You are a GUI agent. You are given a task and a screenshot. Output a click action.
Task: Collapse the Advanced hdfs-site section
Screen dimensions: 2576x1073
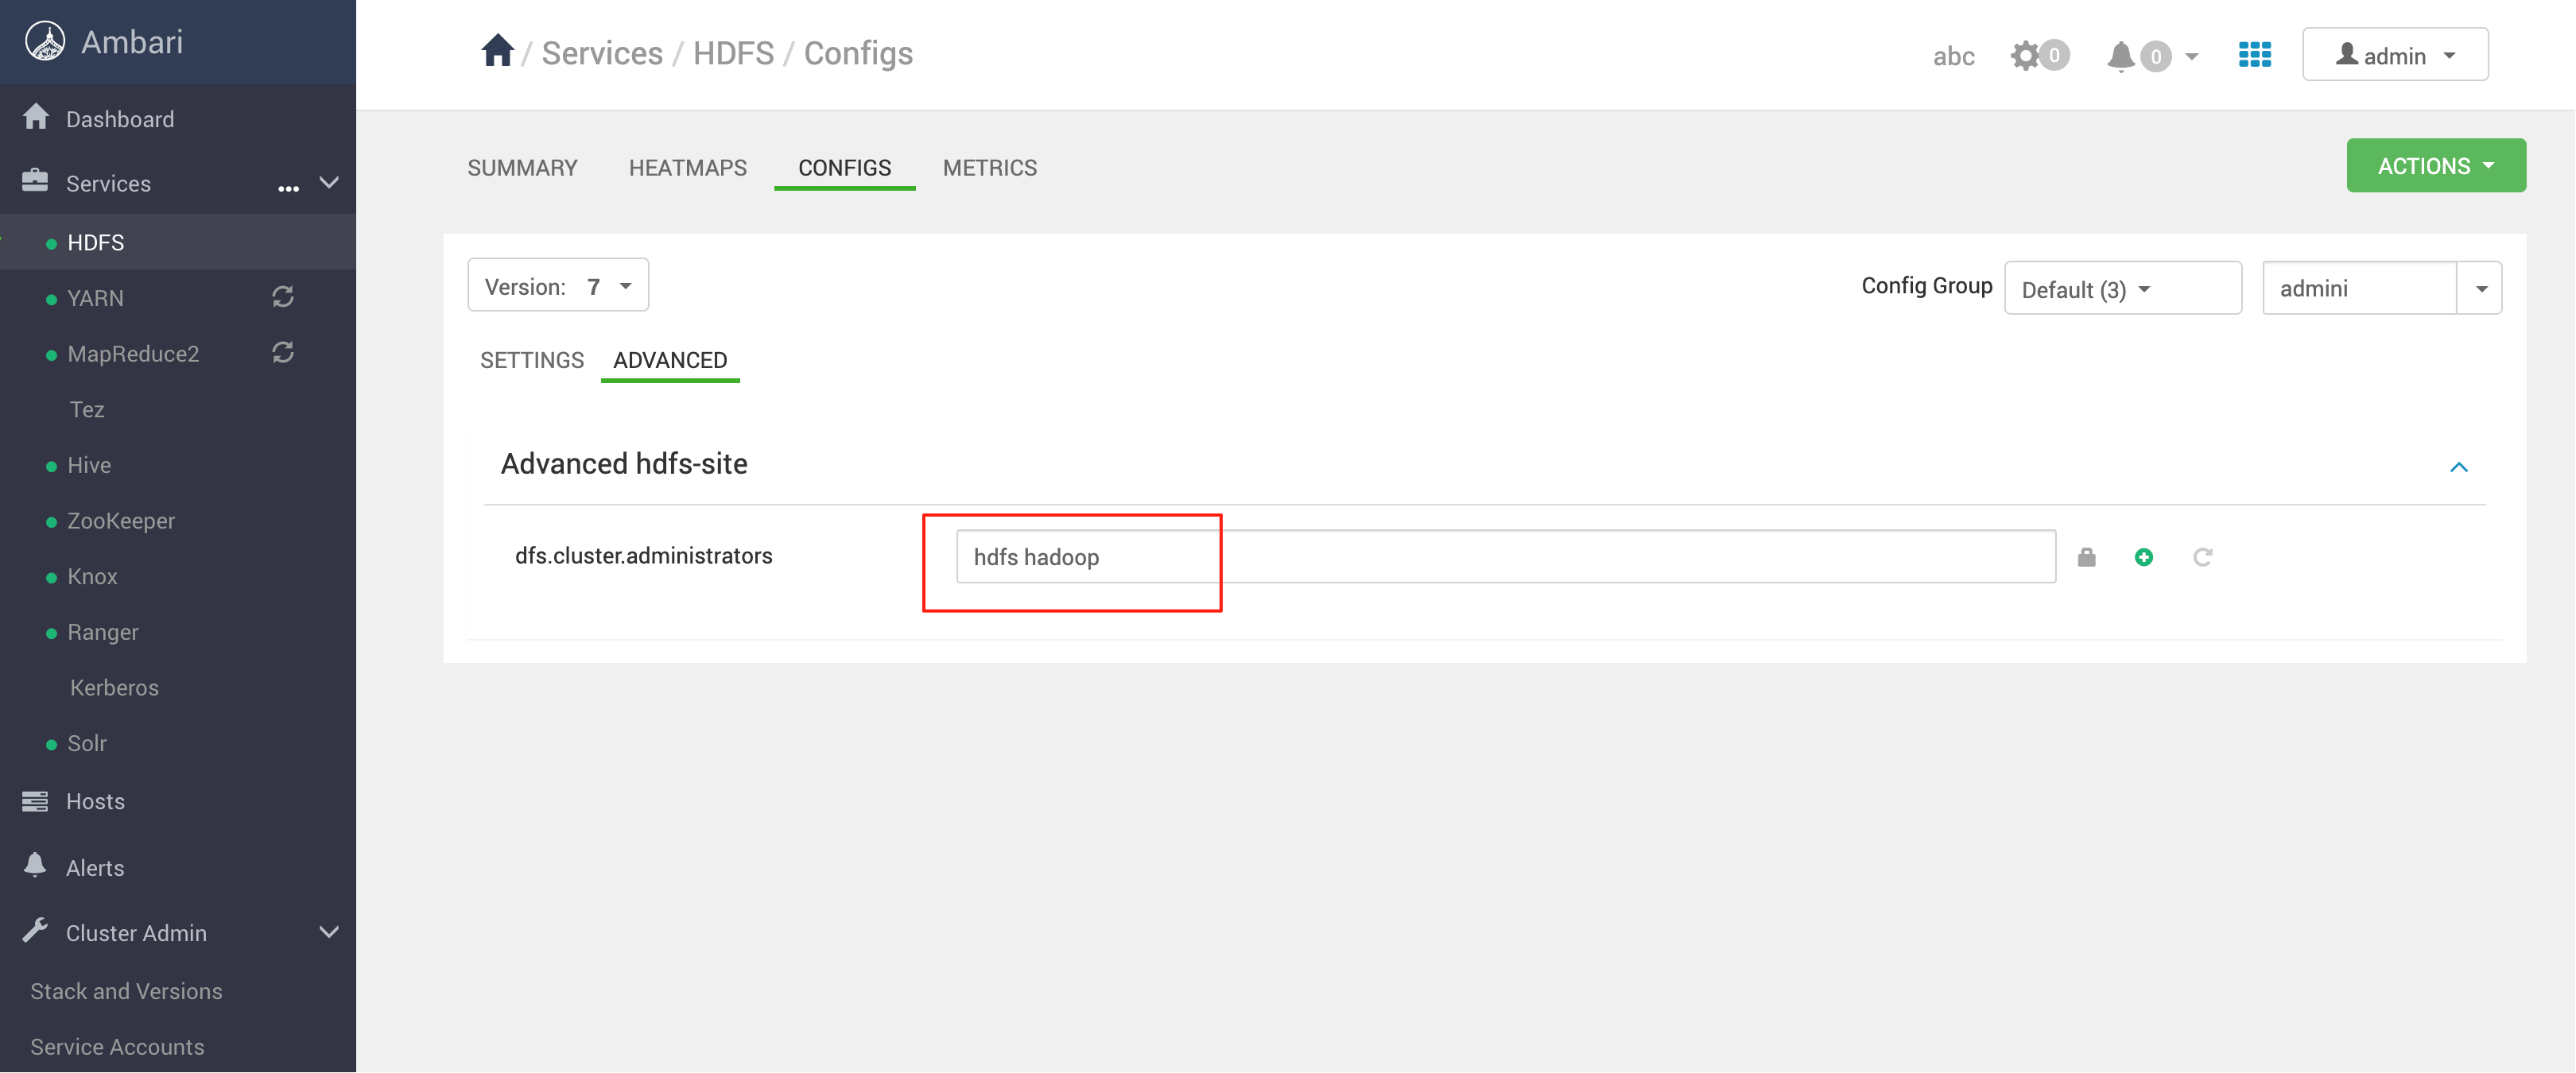(2458, 467)
